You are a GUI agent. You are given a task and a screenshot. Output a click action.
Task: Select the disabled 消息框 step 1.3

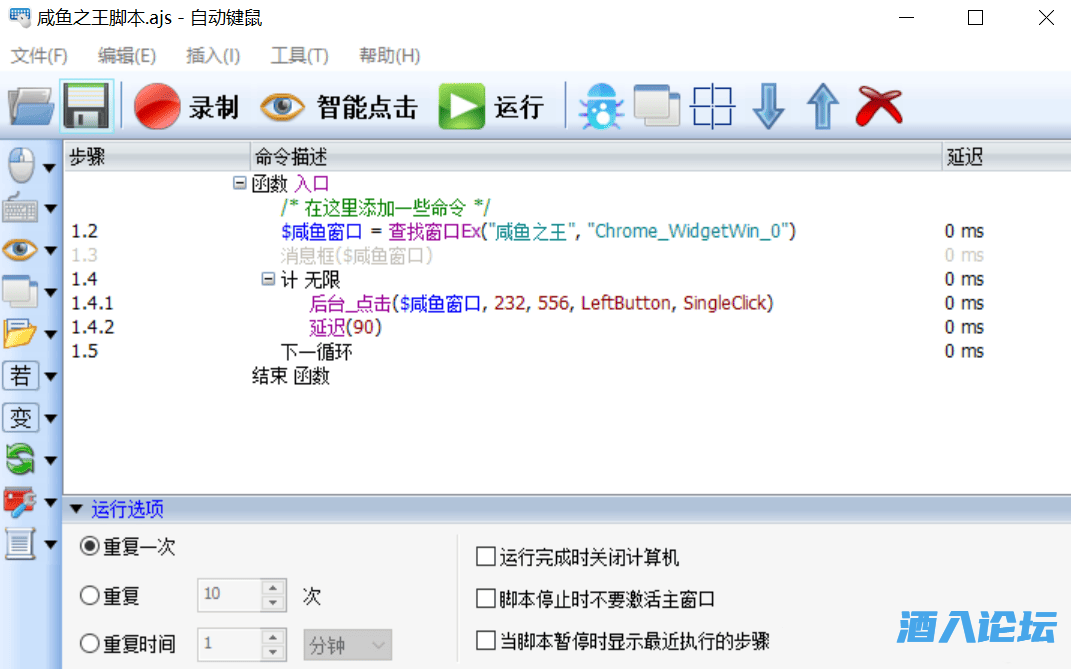(x=357, y=255)
